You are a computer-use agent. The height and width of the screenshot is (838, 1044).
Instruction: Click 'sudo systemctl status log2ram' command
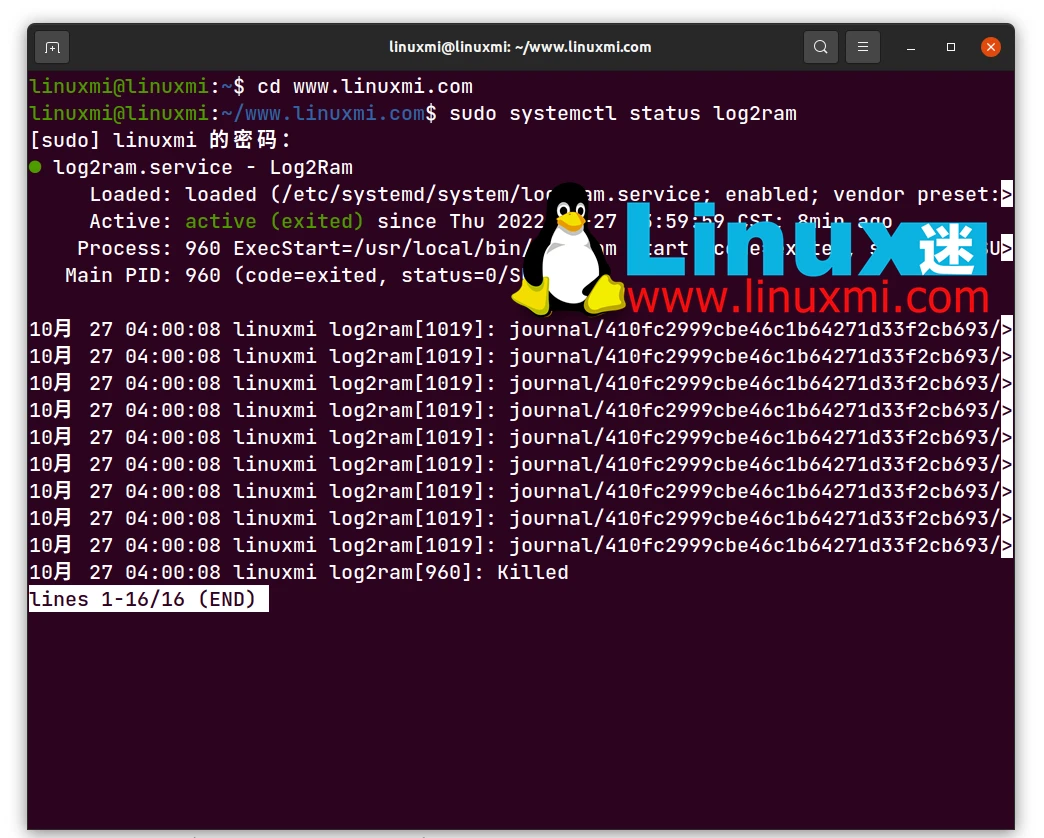[623, 113]
